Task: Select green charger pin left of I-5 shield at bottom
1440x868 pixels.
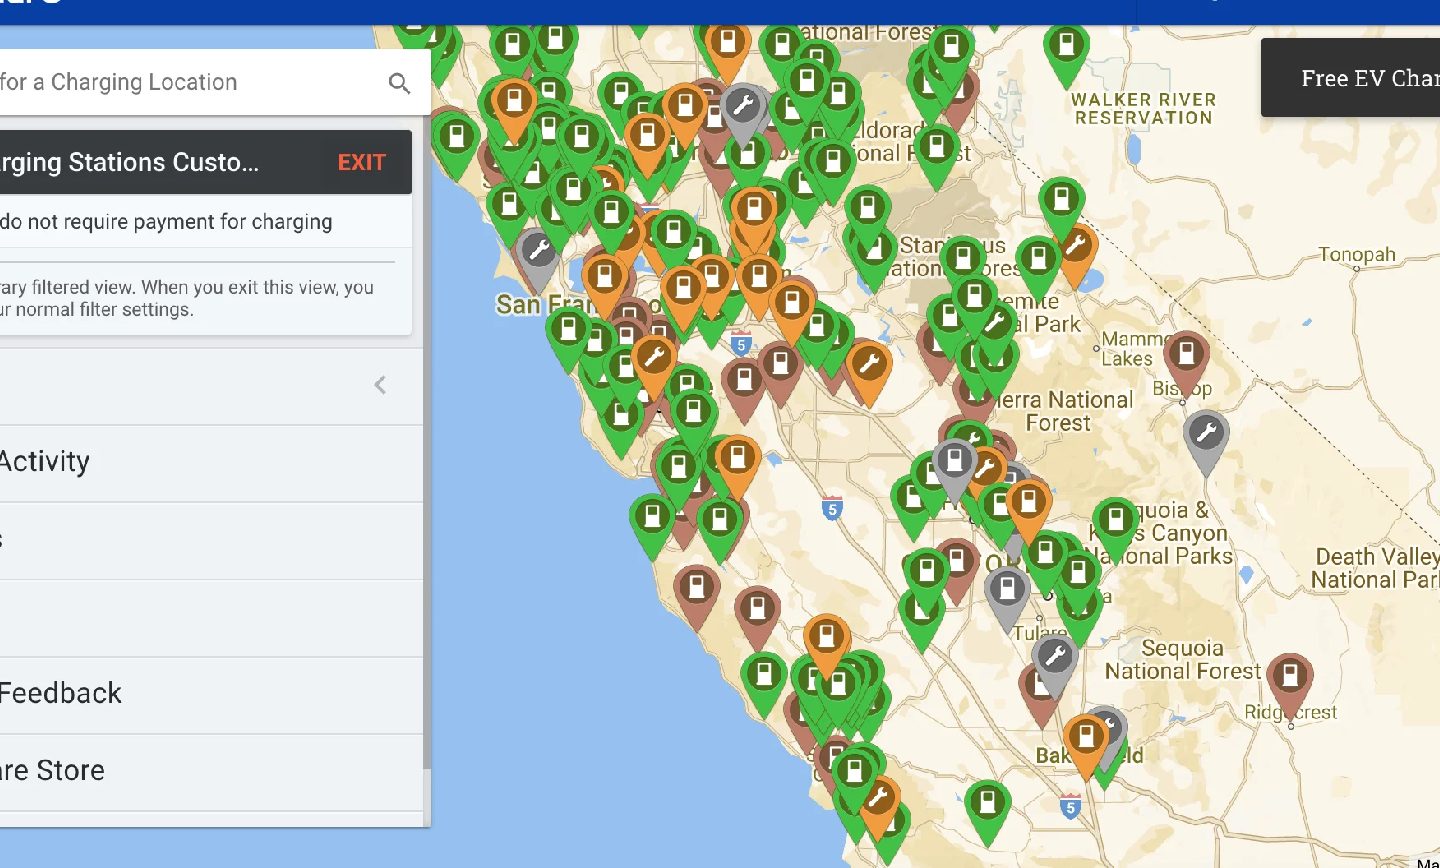Action: click(x=987, y=805)
